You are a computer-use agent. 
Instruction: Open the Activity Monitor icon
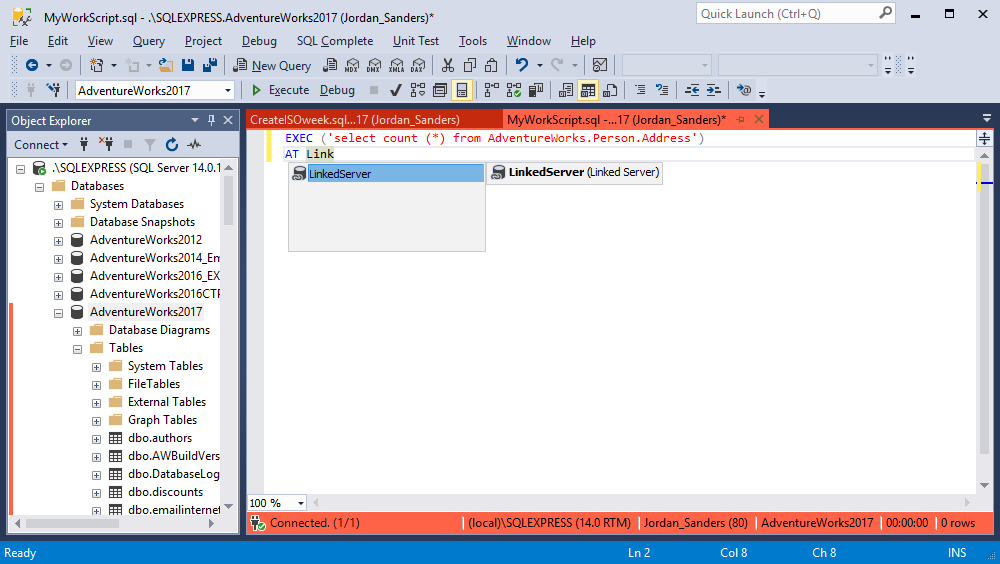click(x=599, y=65)
